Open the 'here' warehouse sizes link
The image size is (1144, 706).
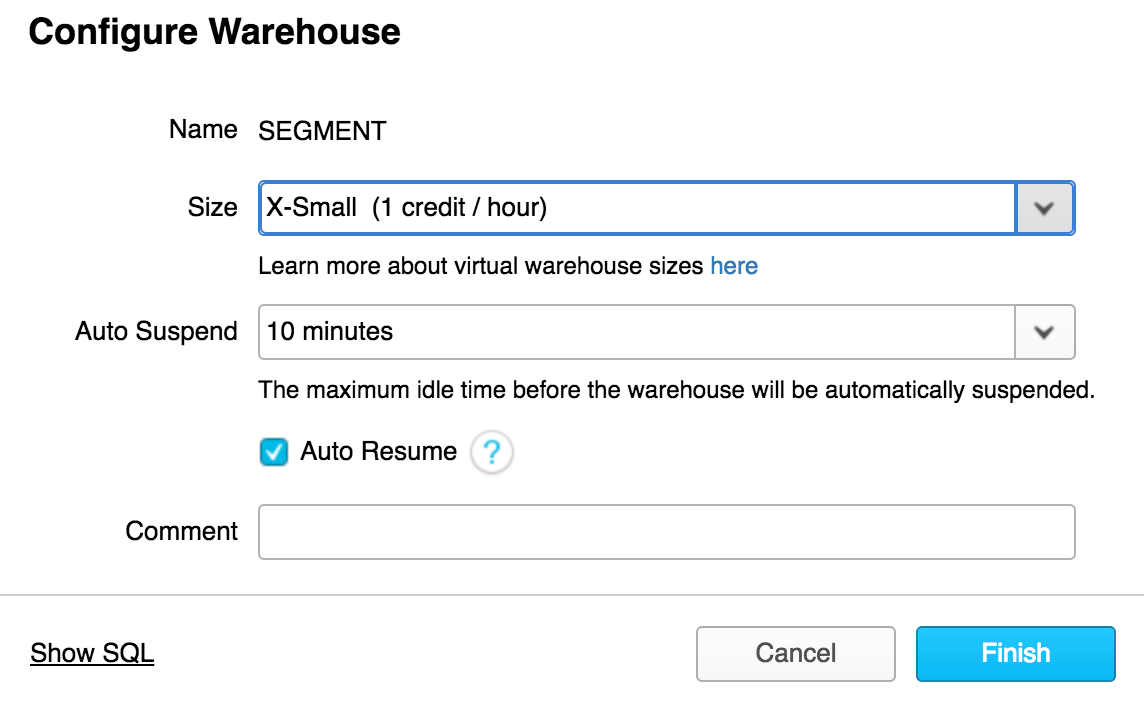coord(734,266)
